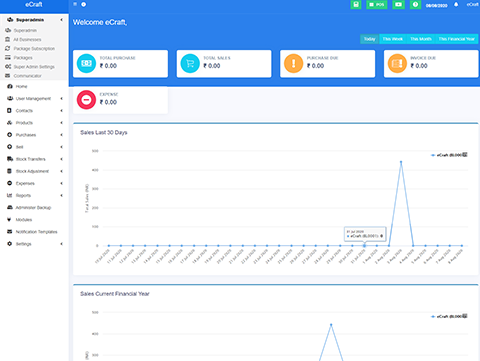Click the peak data point in Sales Last 30 Days
This screenshot has height=361, width=480.
click(x=401, y=162)
